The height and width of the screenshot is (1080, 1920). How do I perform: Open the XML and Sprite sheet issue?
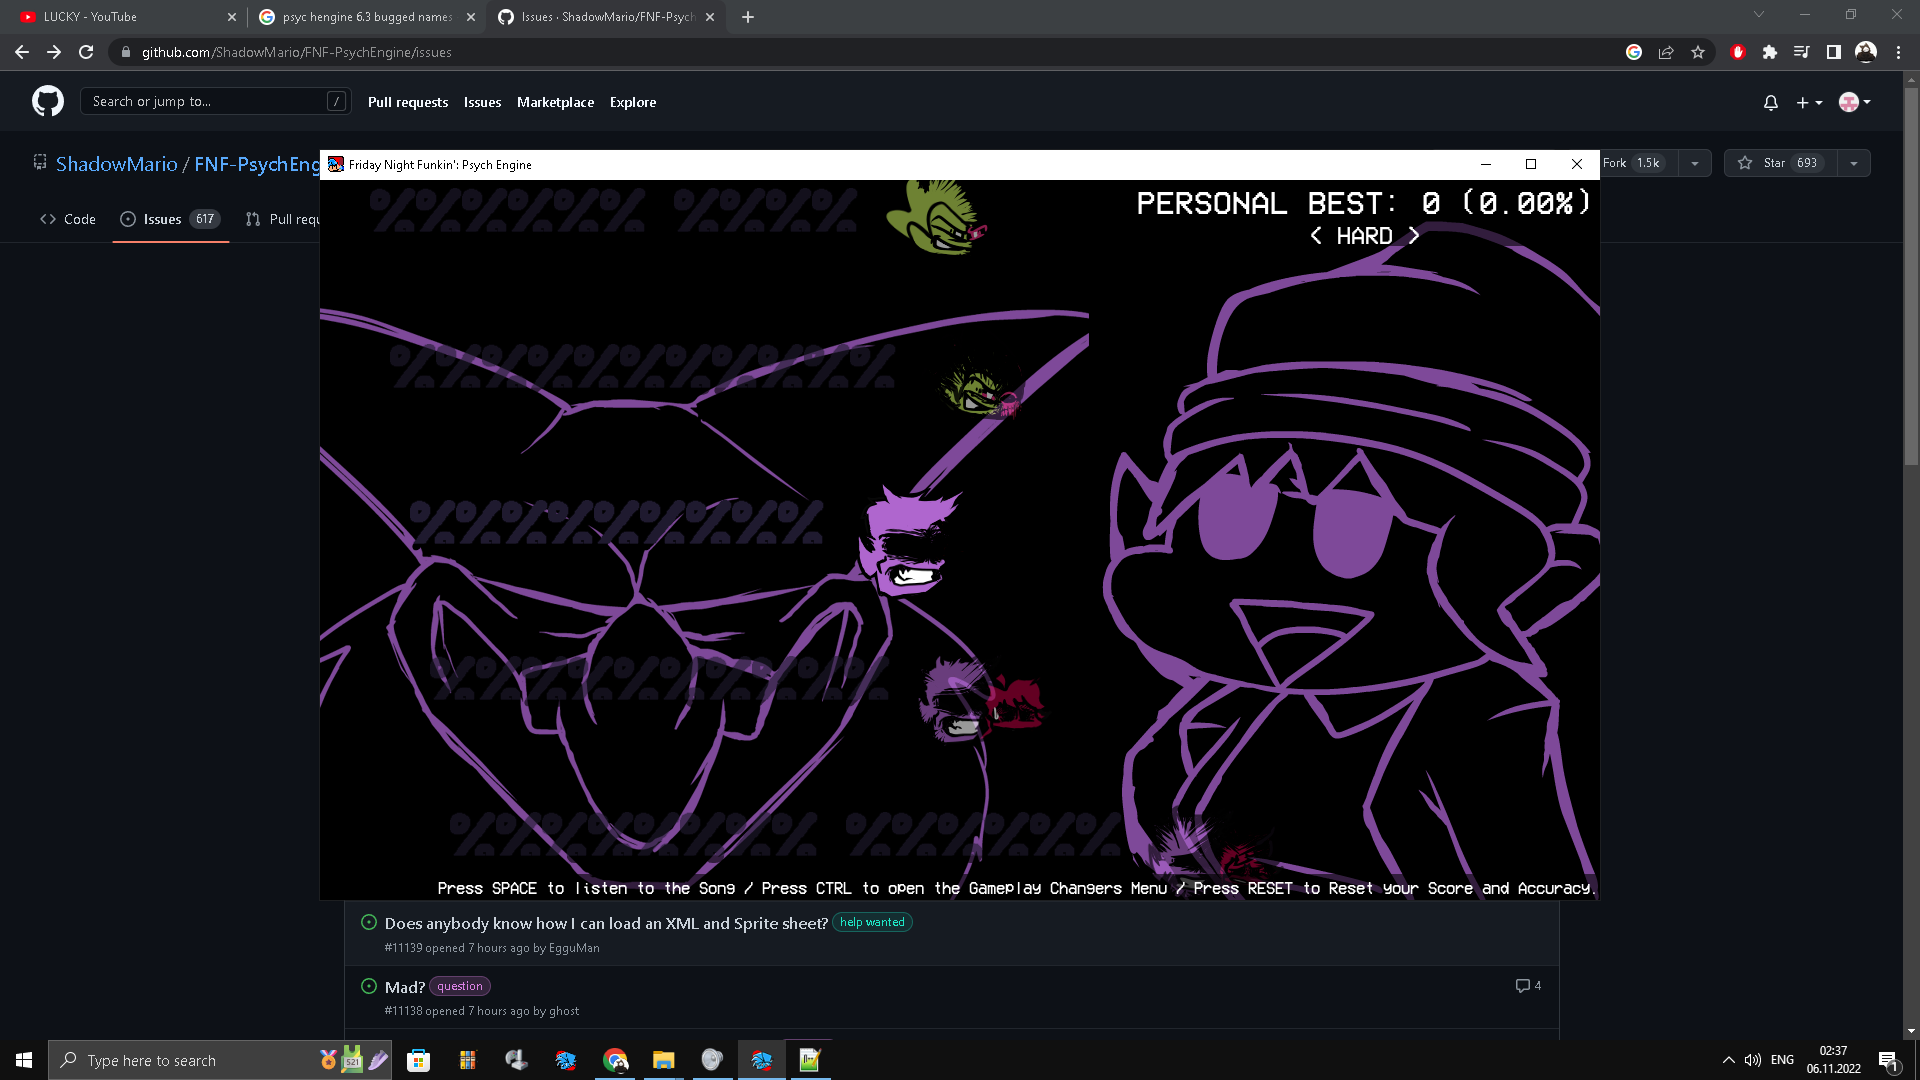click(x=605, y=923)
